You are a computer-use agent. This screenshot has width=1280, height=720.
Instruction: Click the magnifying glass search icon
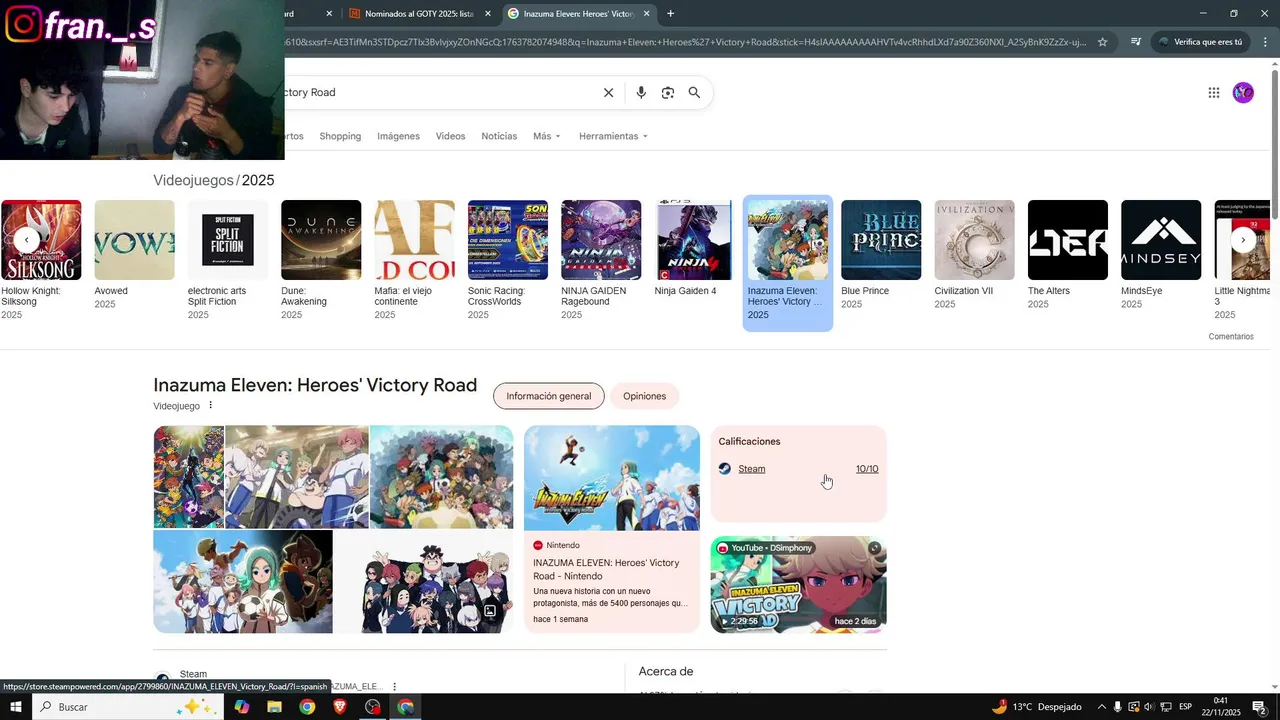point(694,93)
